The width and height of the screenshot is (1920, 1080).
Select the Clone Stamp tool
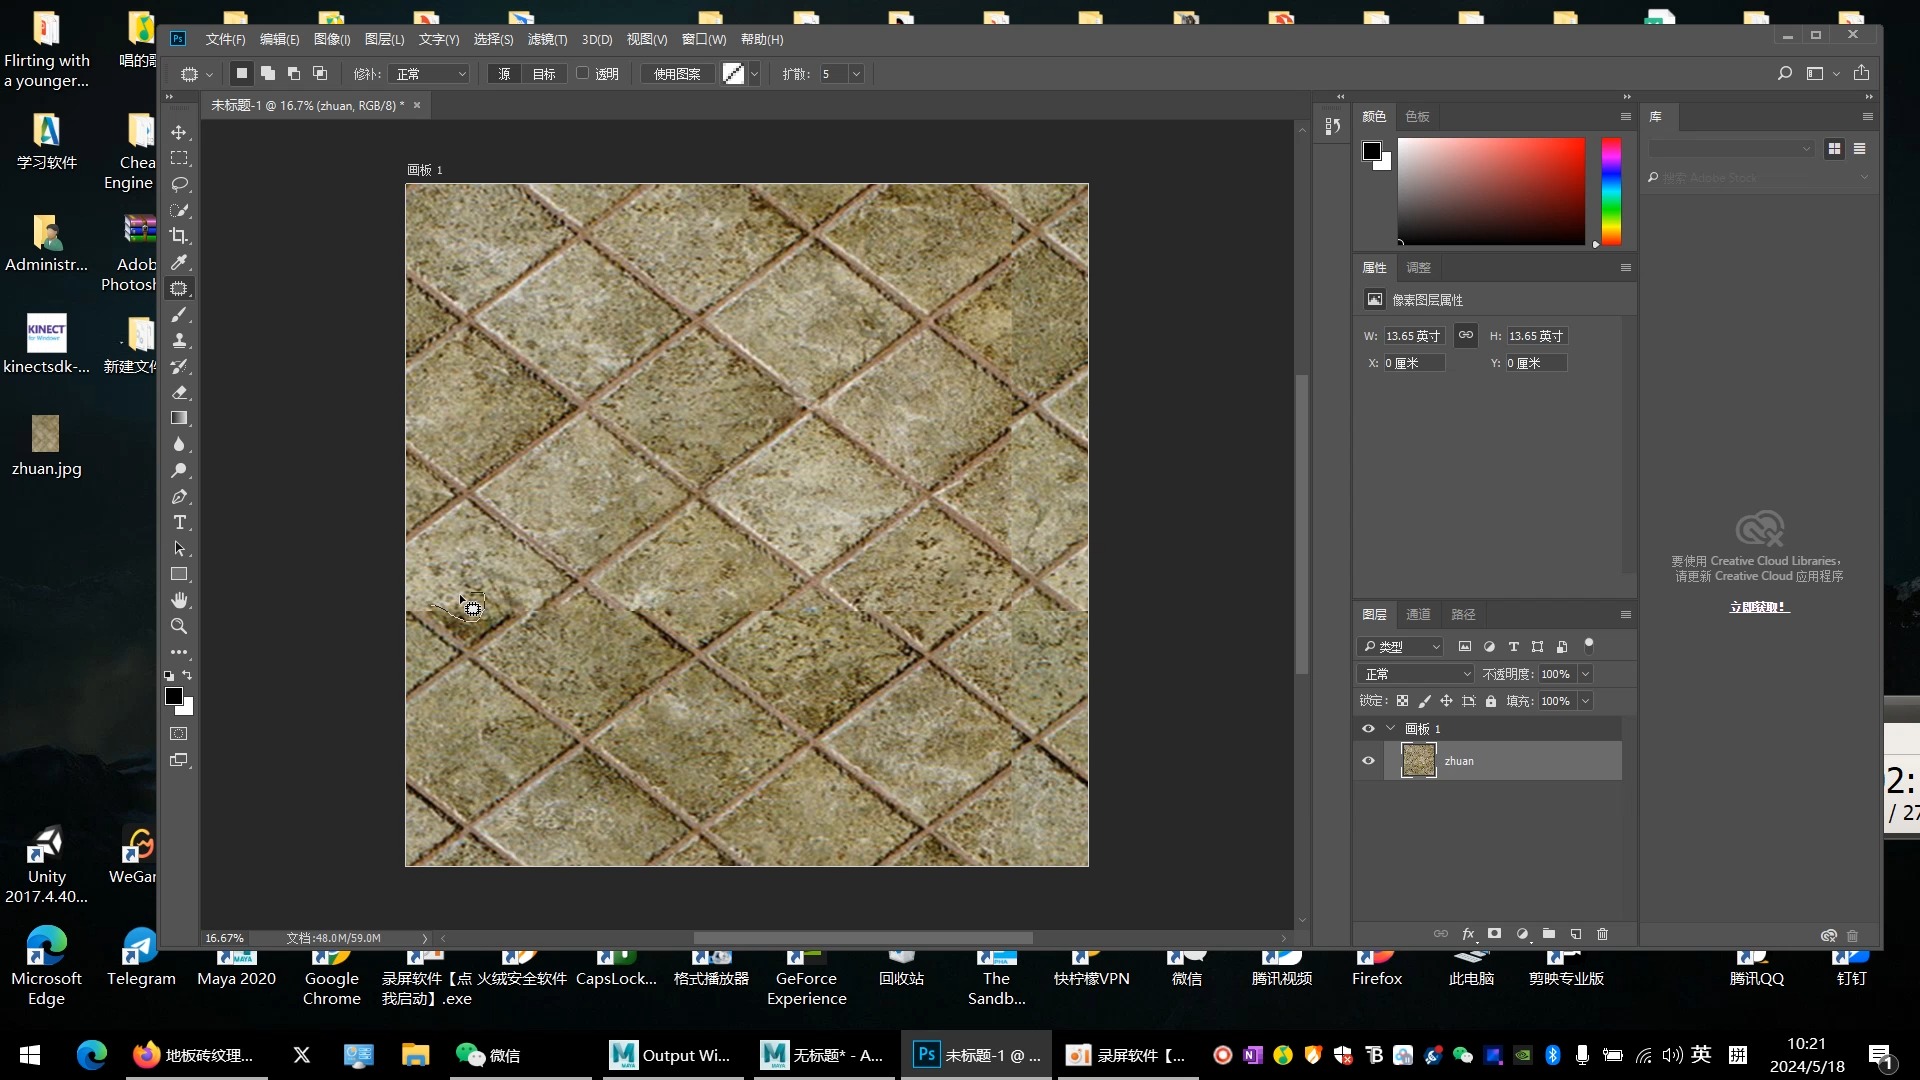(x=179, y=340)
